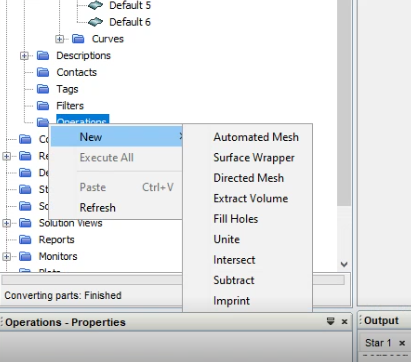Select the Default 5 tree row

[x=130, y=5]
